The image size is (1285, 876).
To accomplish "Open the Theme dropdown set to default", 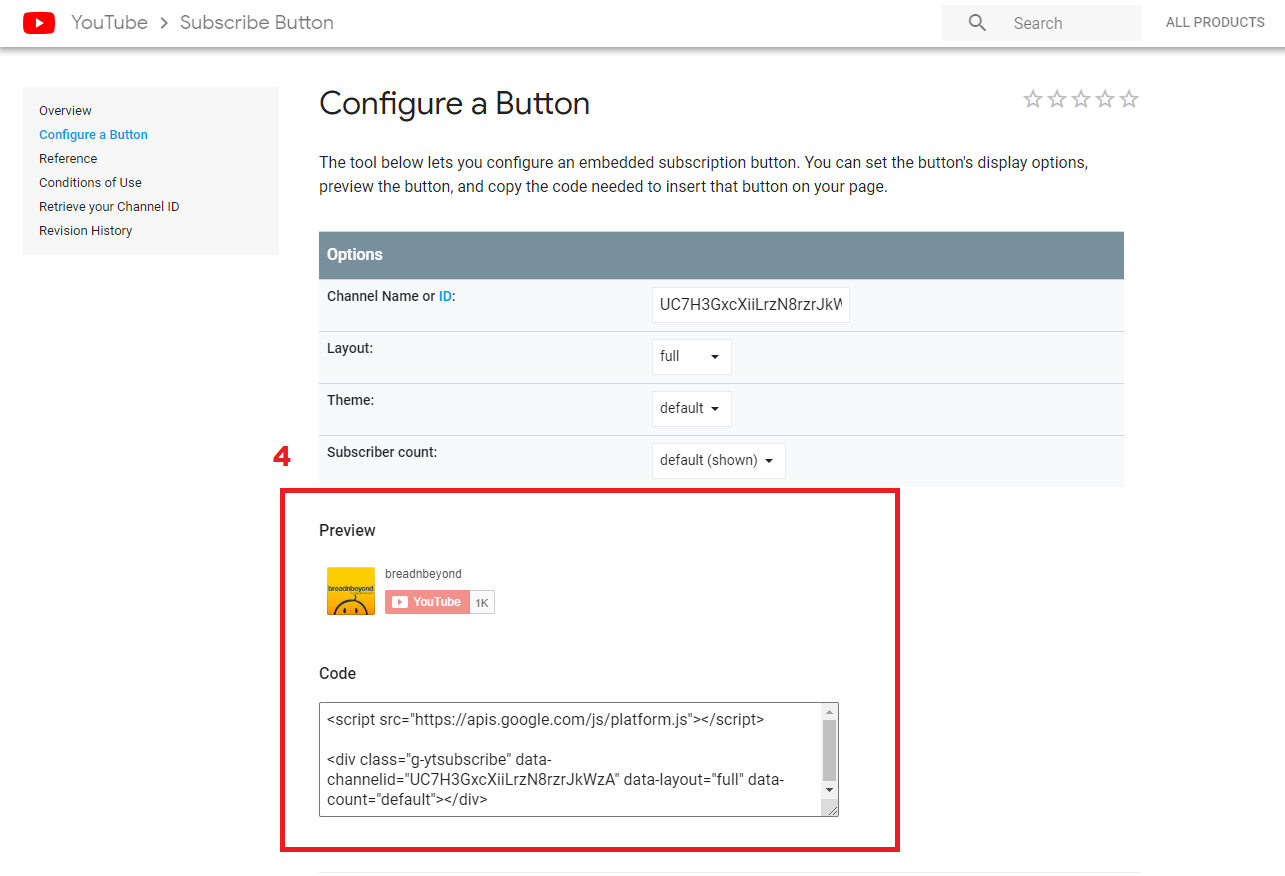I will pos(691,409).
